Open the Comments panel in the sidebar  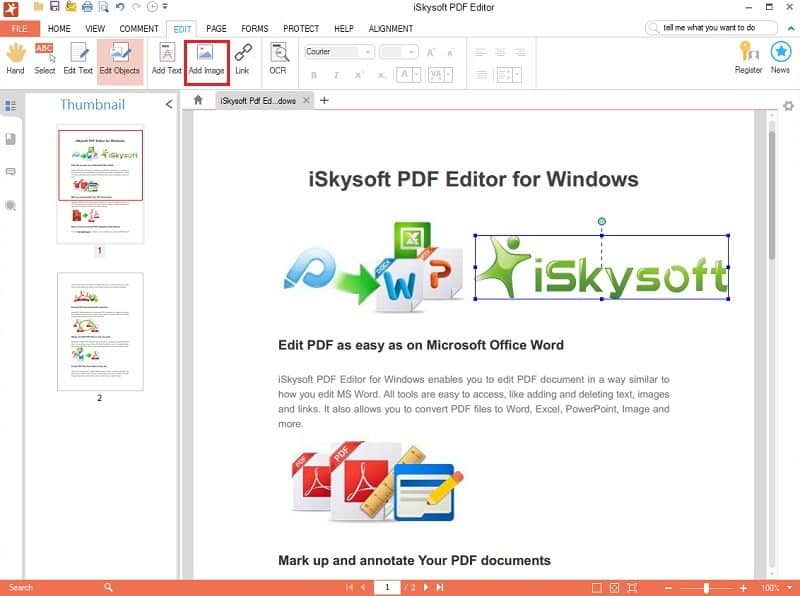(12, 170)
